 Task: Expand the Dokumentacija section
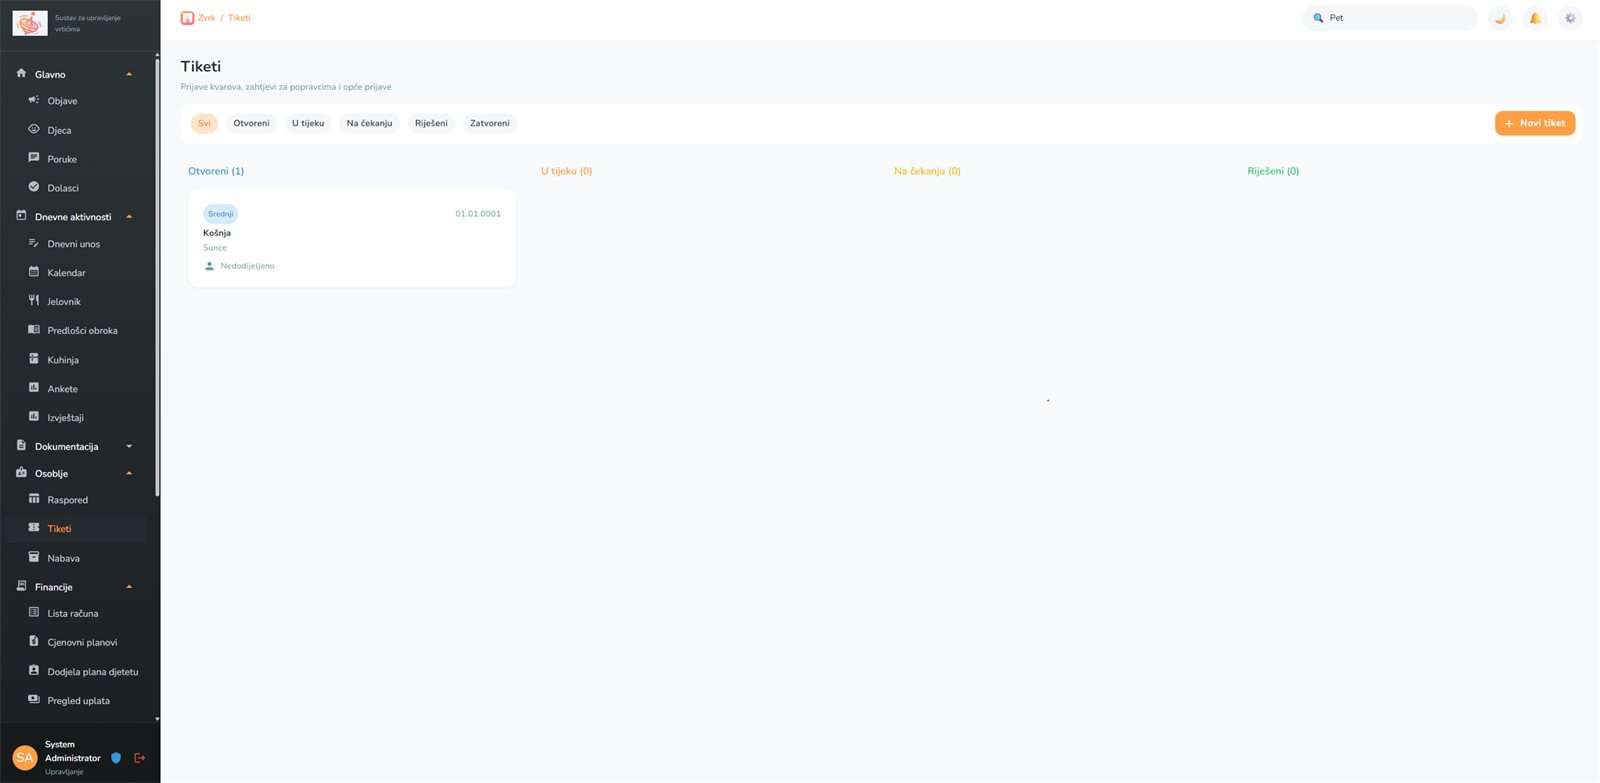click(129, 447)
